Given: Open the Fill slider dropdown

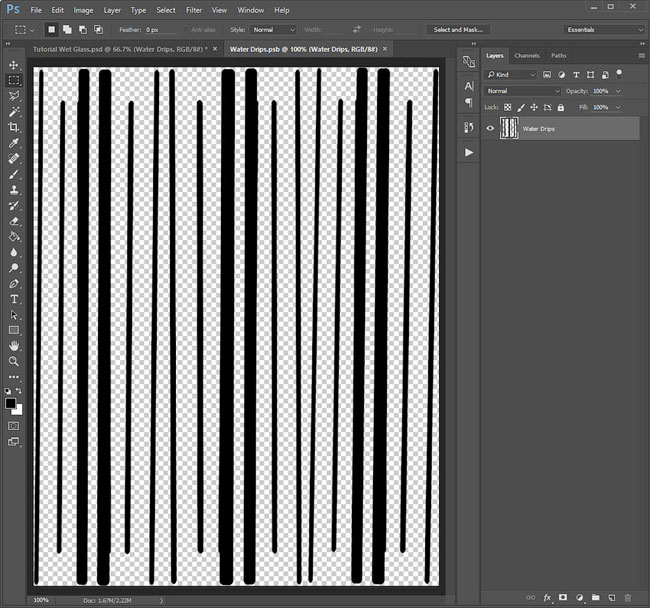Looking at the screenshot, I should (618, 107).
